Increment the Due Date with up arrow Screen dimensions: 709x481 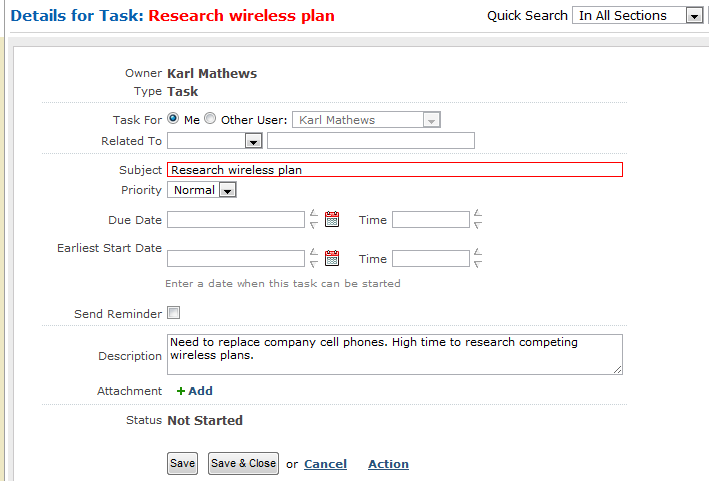314,214
